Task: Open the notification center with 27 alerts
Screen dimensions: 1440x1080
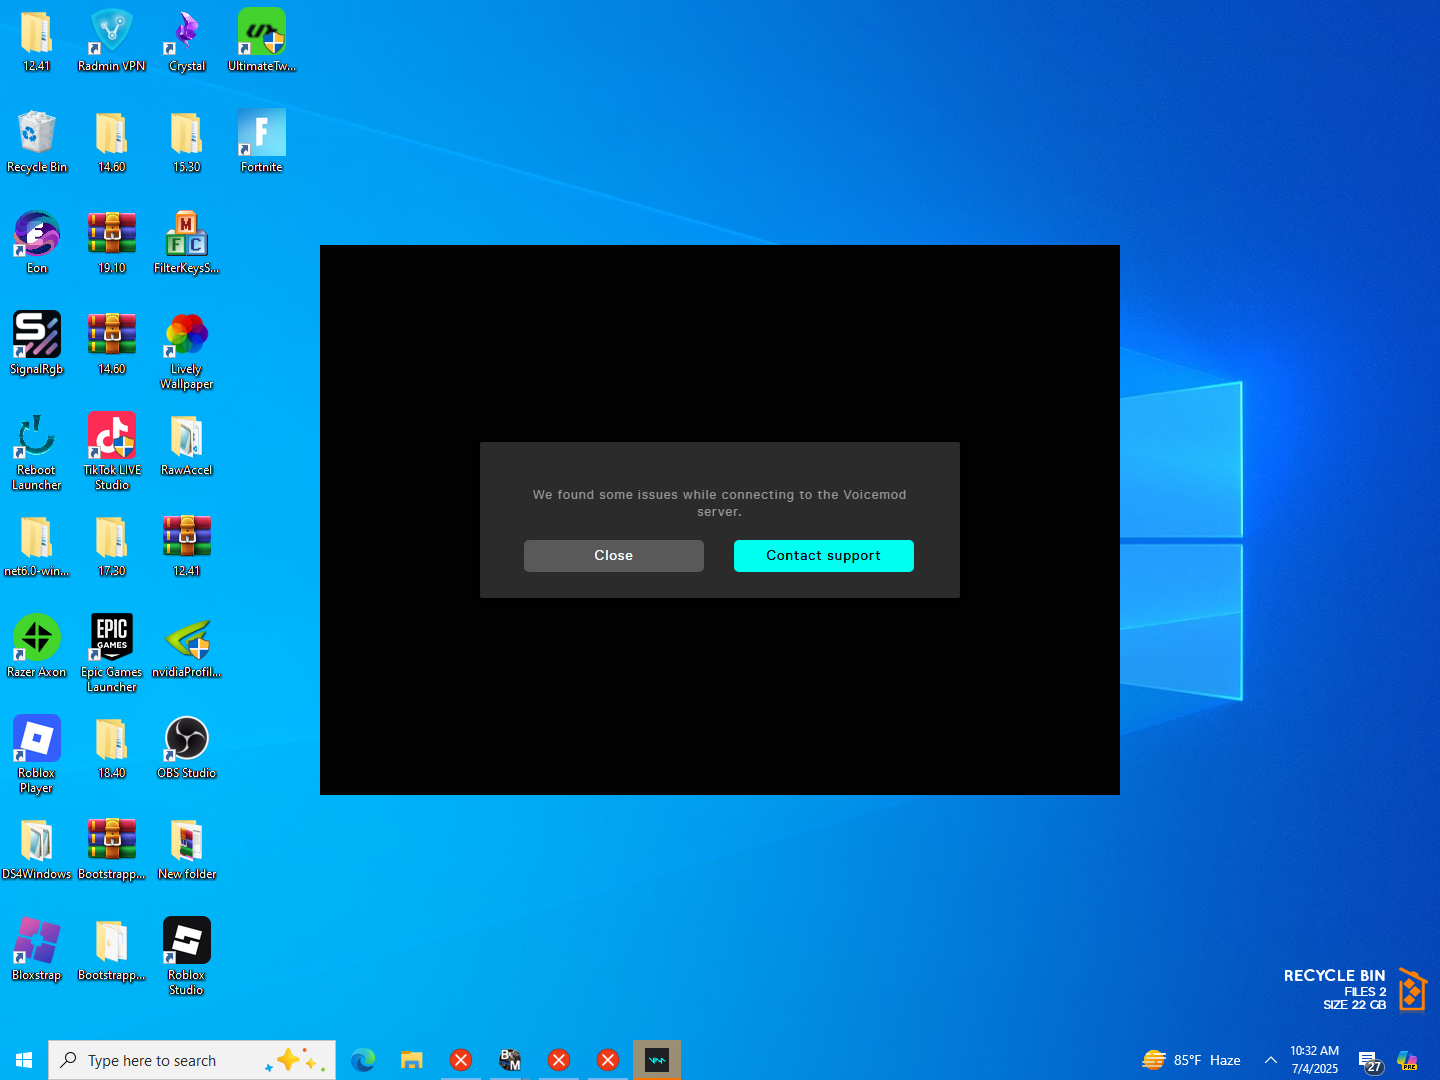Action: (1369, 1061)
